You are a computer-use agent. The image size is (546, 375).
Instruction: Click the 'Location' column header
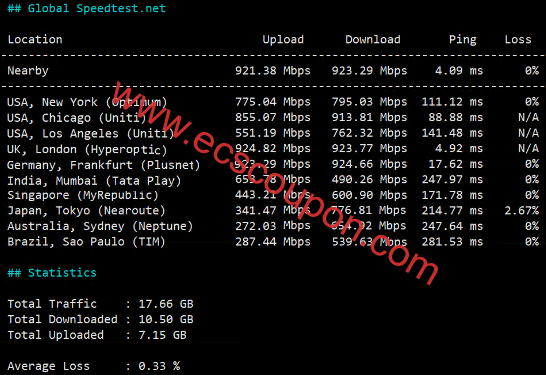[35, 40]
